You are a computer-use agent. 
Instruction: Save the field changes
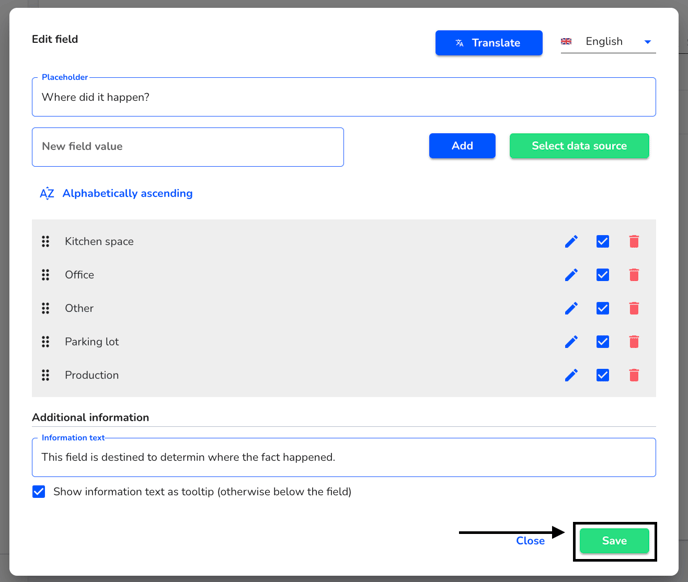614,541
